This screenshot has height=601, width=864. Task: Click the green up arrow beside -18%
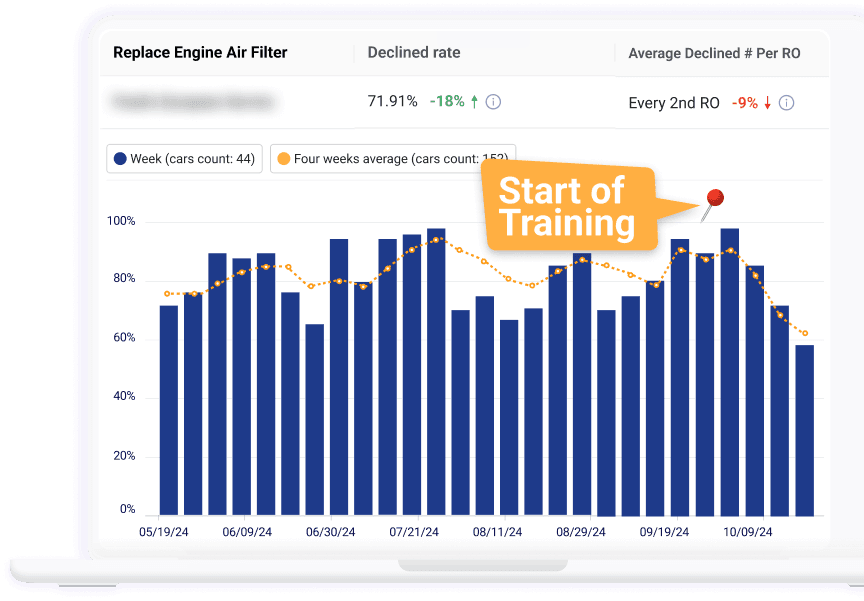tap(474, 102)
